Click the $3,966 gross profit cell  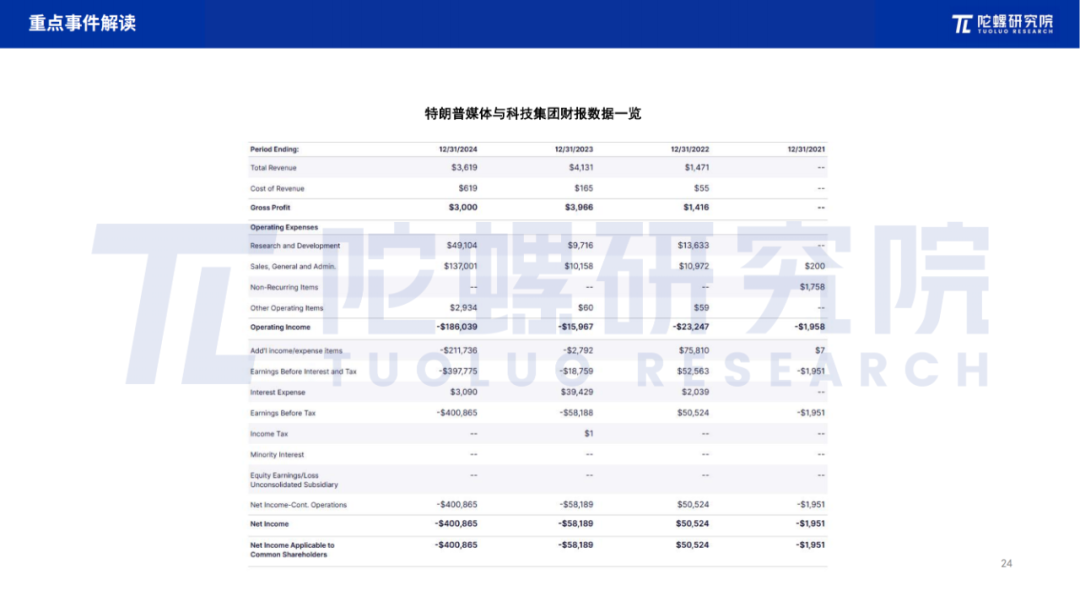(579, 207)
